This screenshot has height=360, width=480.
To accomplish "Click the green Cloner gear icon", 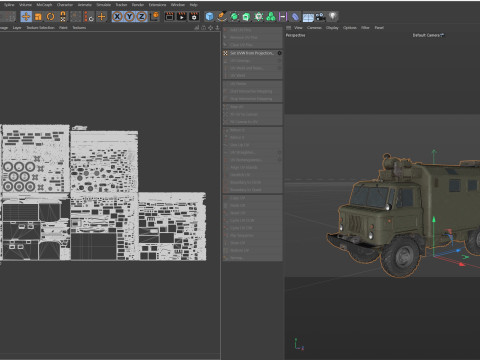I will [259, 16].
